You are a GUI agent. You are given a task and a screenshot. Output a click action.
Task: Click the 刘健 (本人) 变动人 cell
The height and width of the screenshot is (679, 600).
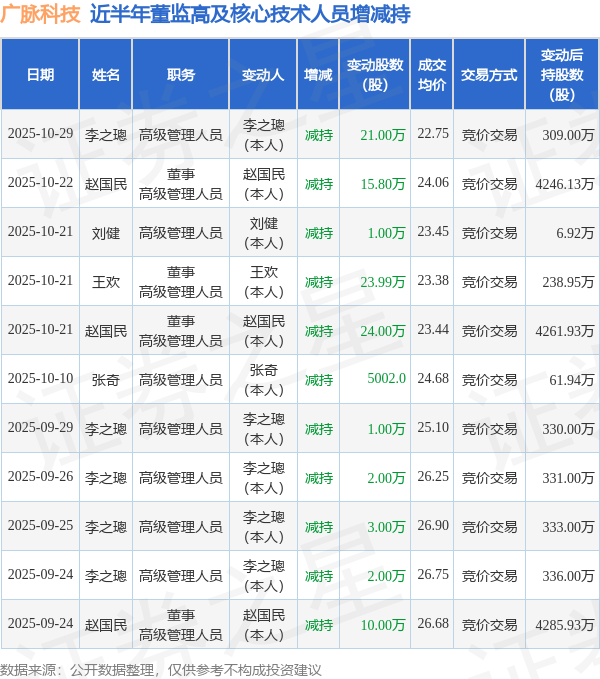coord(263,233)
